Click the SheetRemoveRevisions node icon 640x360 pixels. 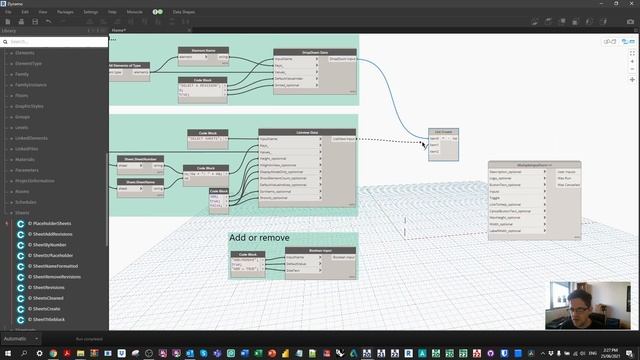[x=20, y=277]
